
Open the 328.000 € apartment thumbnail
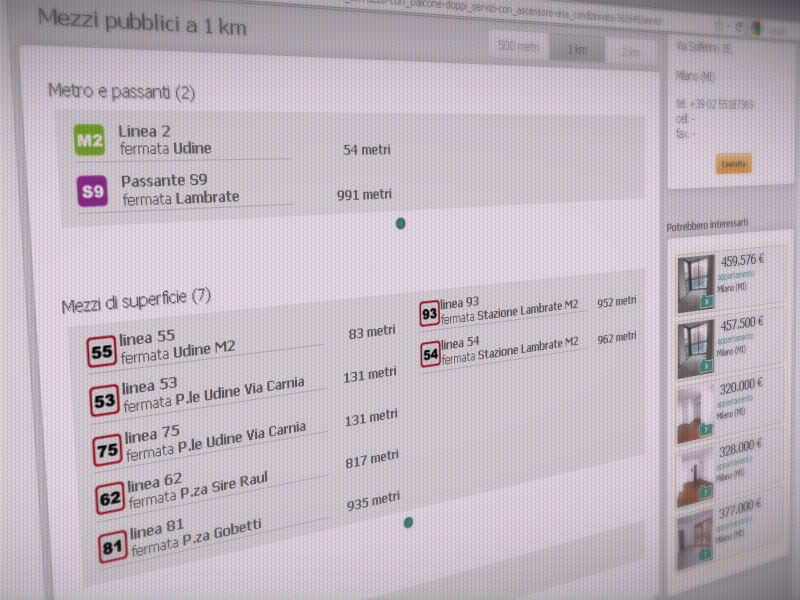click(x=694, y=478)
